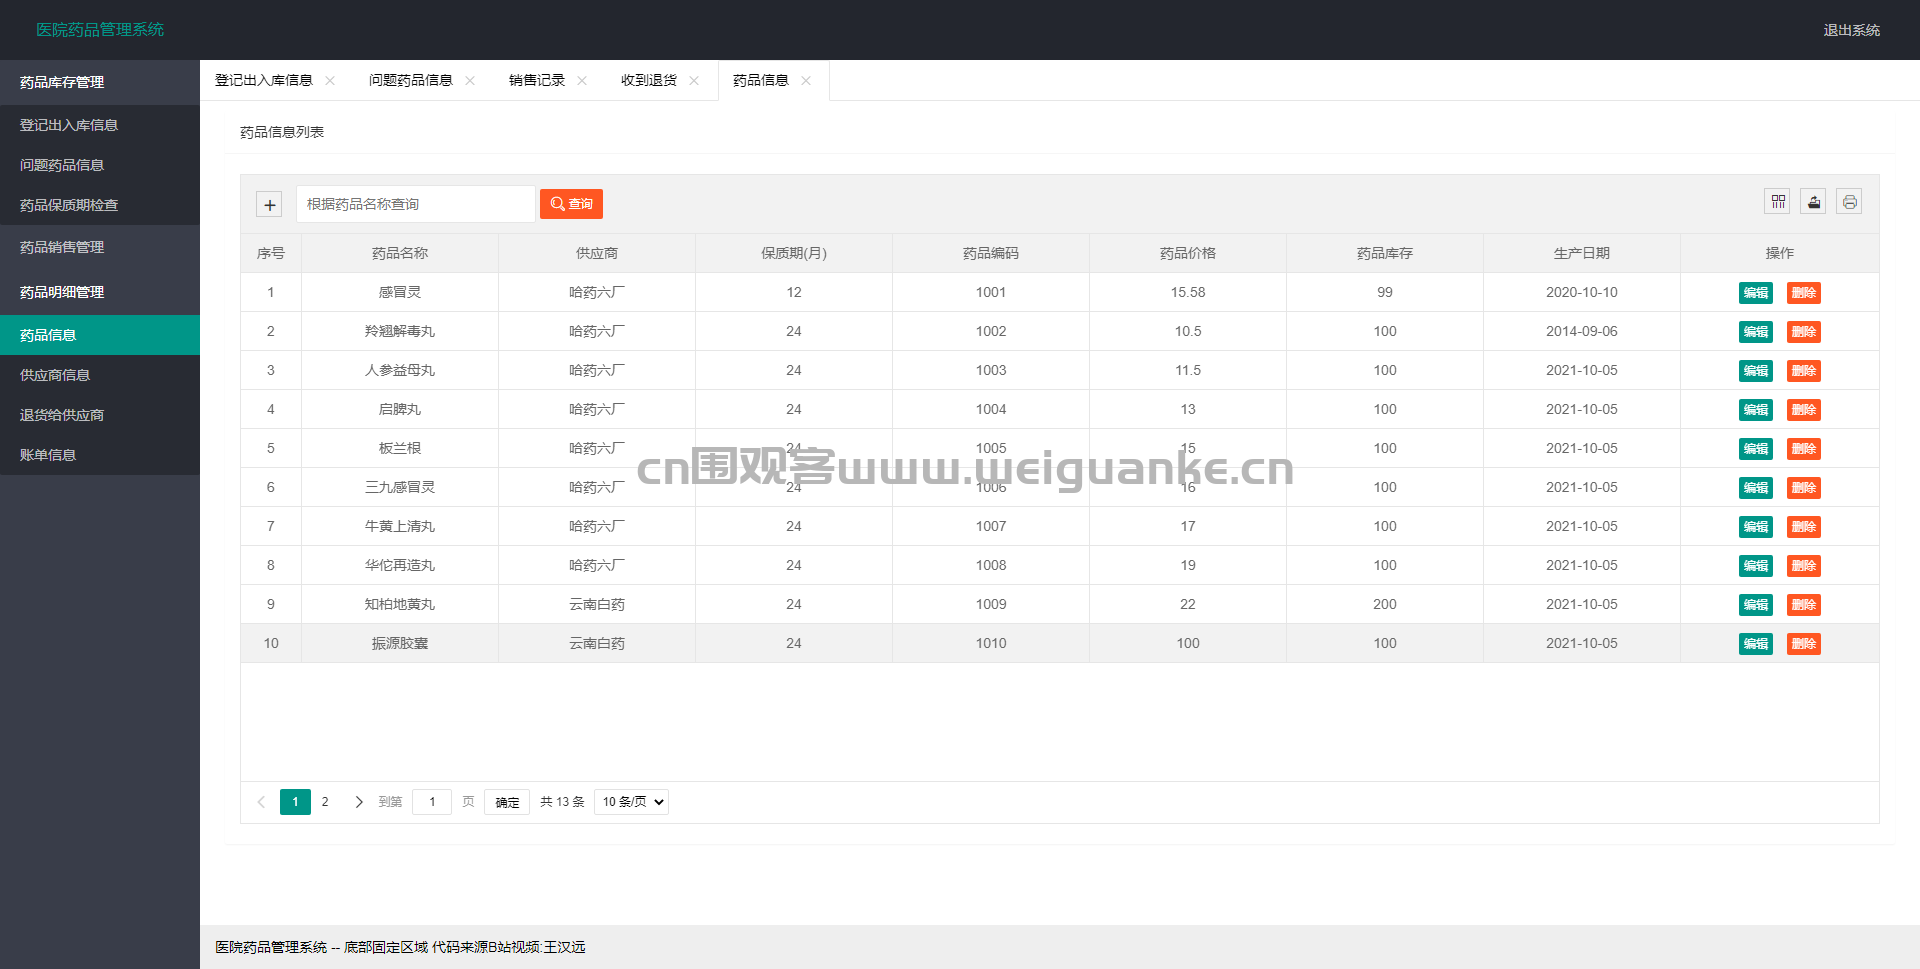The image size is (1920, 969).
Task: Expand the 药品销售管理 sidebar section
Action: point(100,247)
